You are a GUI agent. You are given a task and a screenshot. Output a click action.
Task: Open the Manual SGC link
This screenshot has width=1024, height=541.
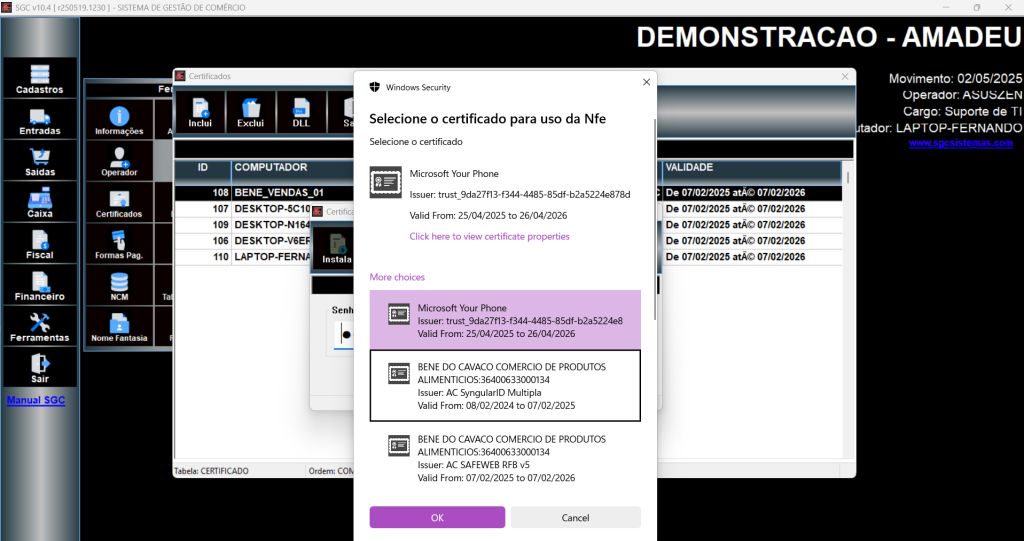click(x=36, y=400)
